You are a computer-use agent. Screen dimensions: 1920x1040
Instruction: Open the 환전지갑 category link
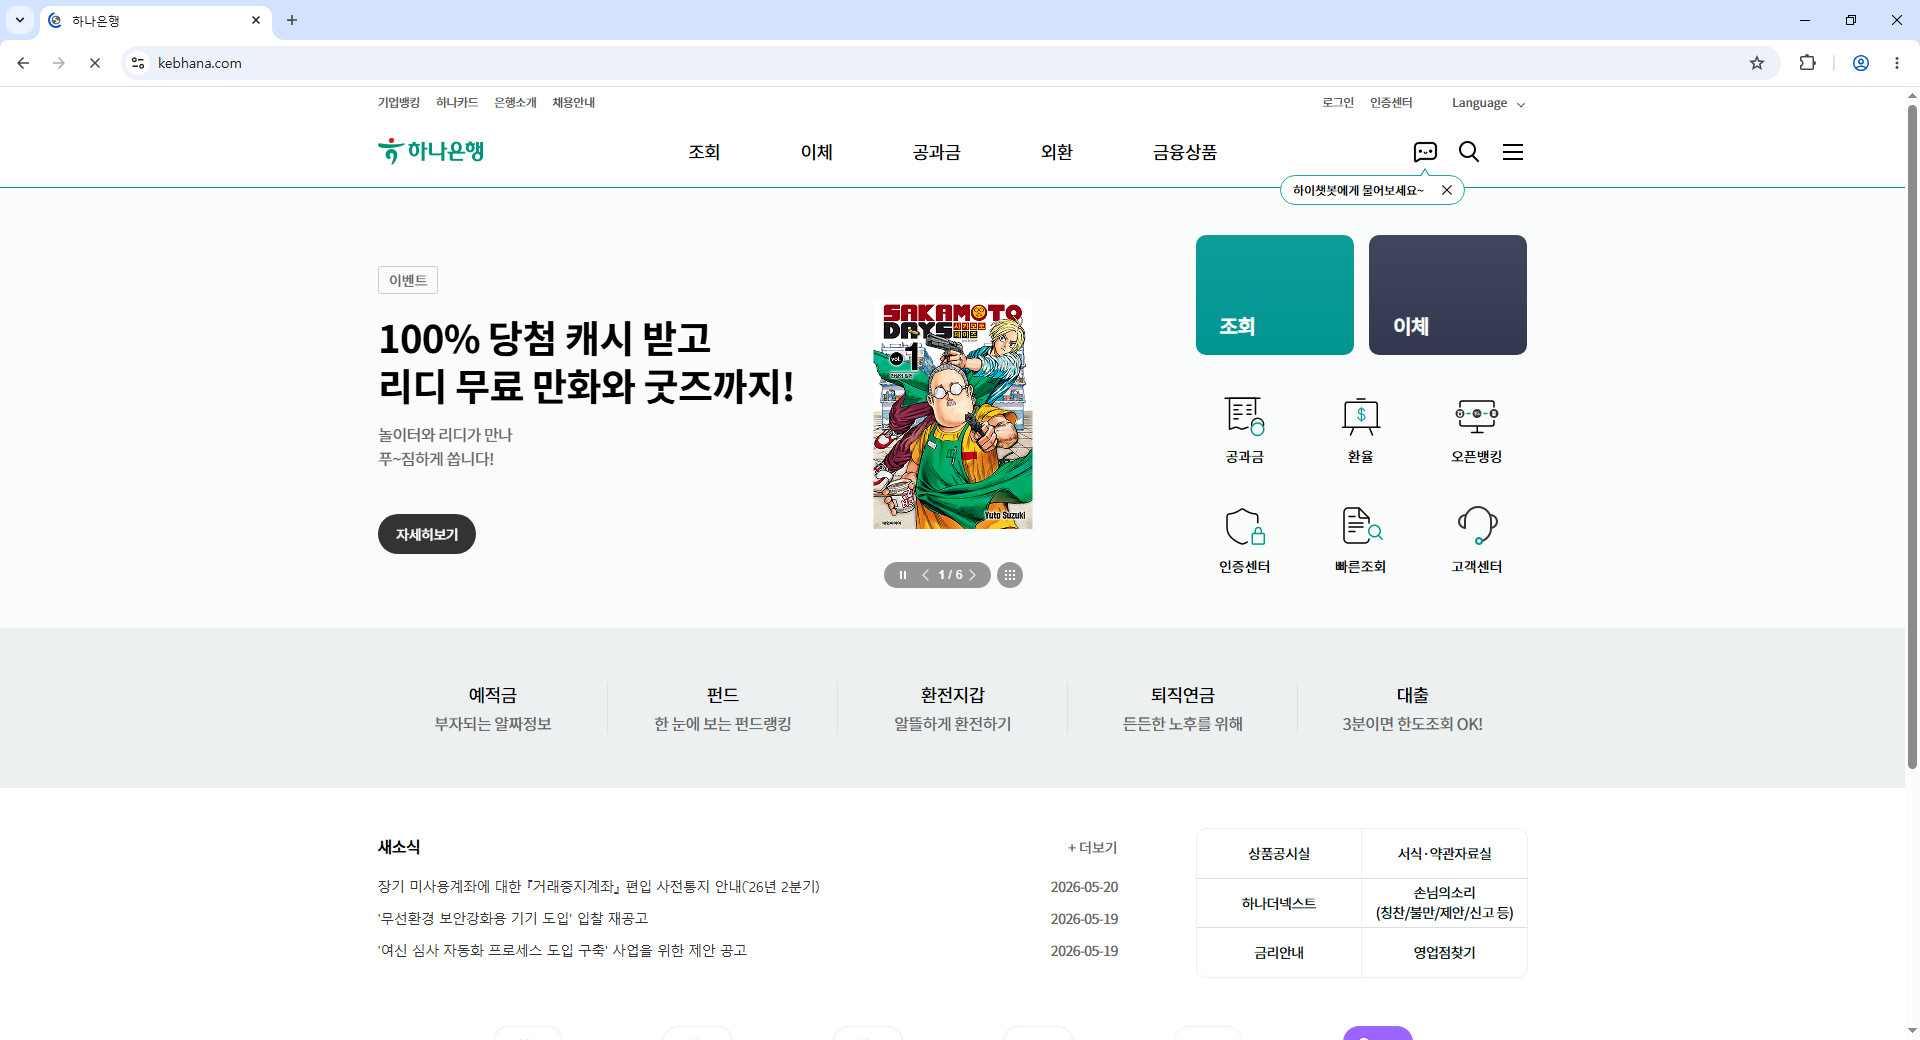[x=953, y=708]
